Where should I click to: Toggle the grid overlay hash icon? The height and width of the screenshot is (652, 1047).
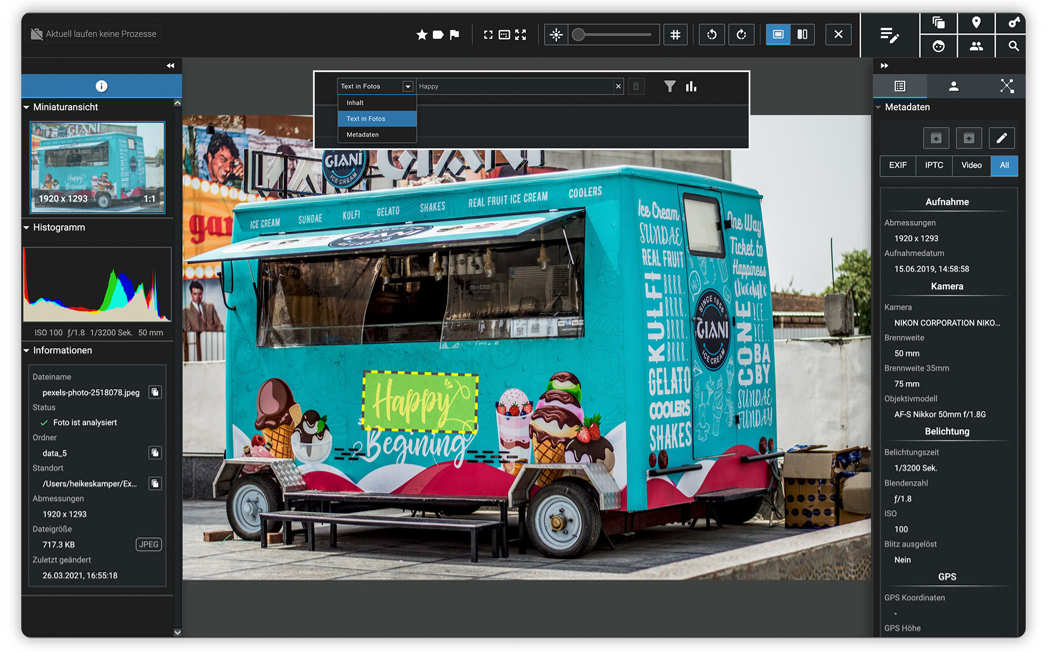point(675,35)
